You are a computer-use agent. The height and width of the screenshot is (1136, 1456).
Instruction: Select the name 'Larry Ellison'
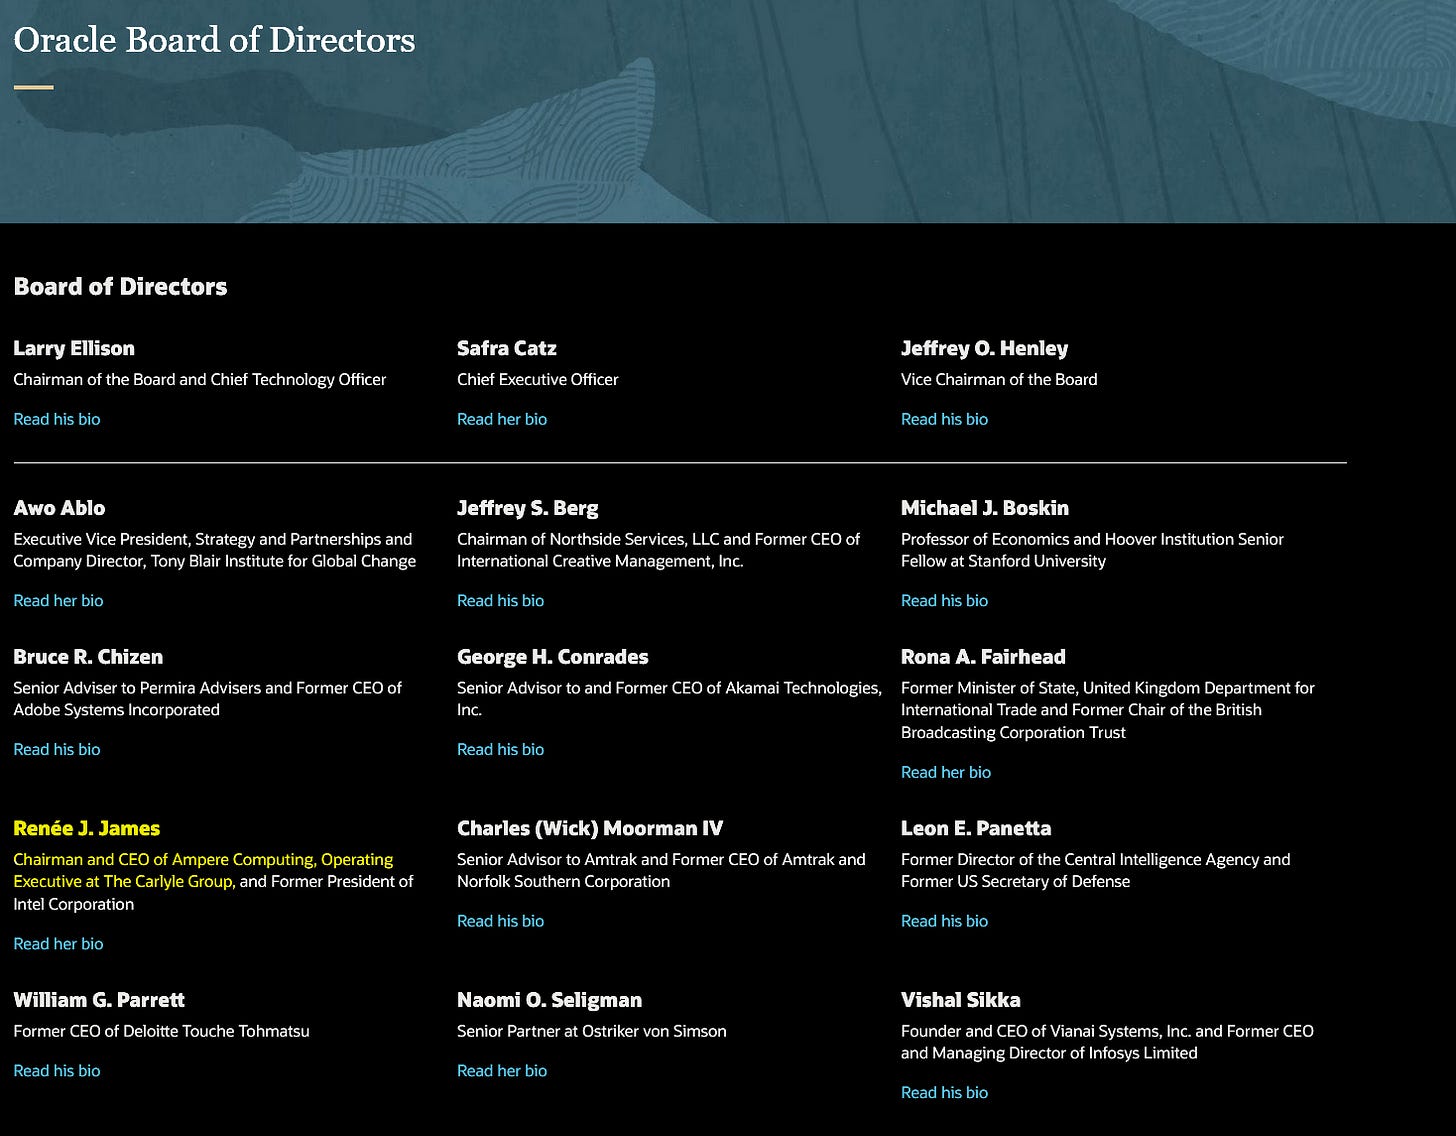click(74, 348)
